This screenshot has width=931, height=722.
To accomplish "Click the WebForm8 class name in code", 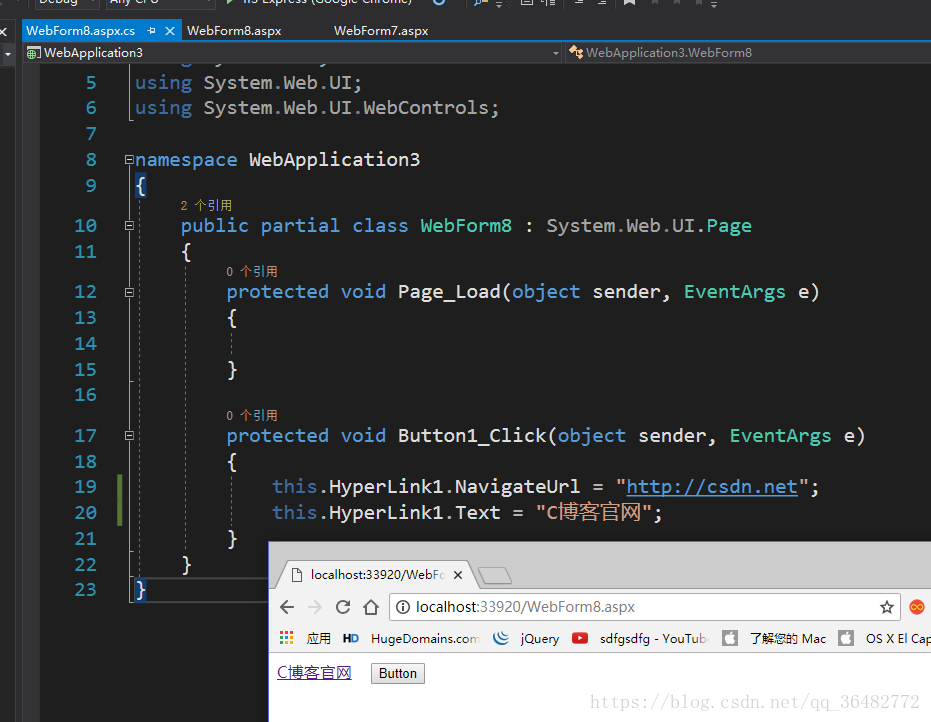I will pyautogui.click(x=466, y=226).
